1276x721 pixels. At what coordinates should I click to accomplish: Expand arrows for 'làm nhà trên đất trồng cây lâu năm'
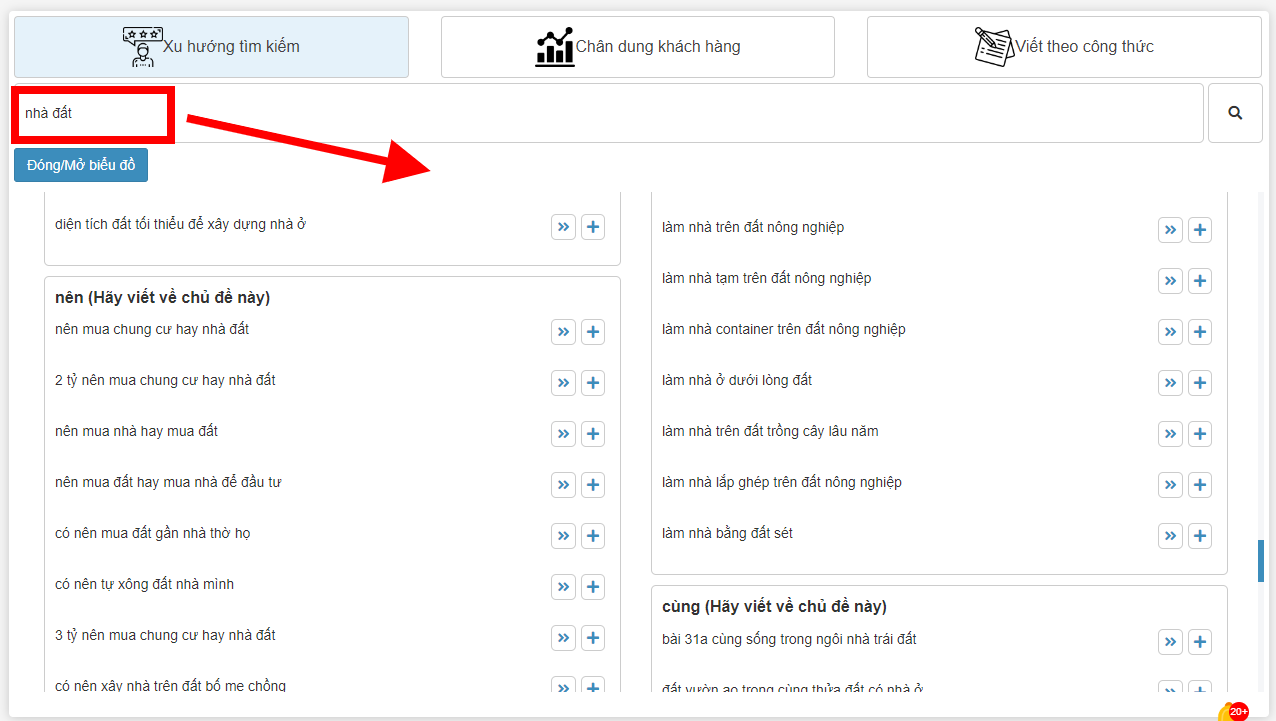coord(1170,433)
